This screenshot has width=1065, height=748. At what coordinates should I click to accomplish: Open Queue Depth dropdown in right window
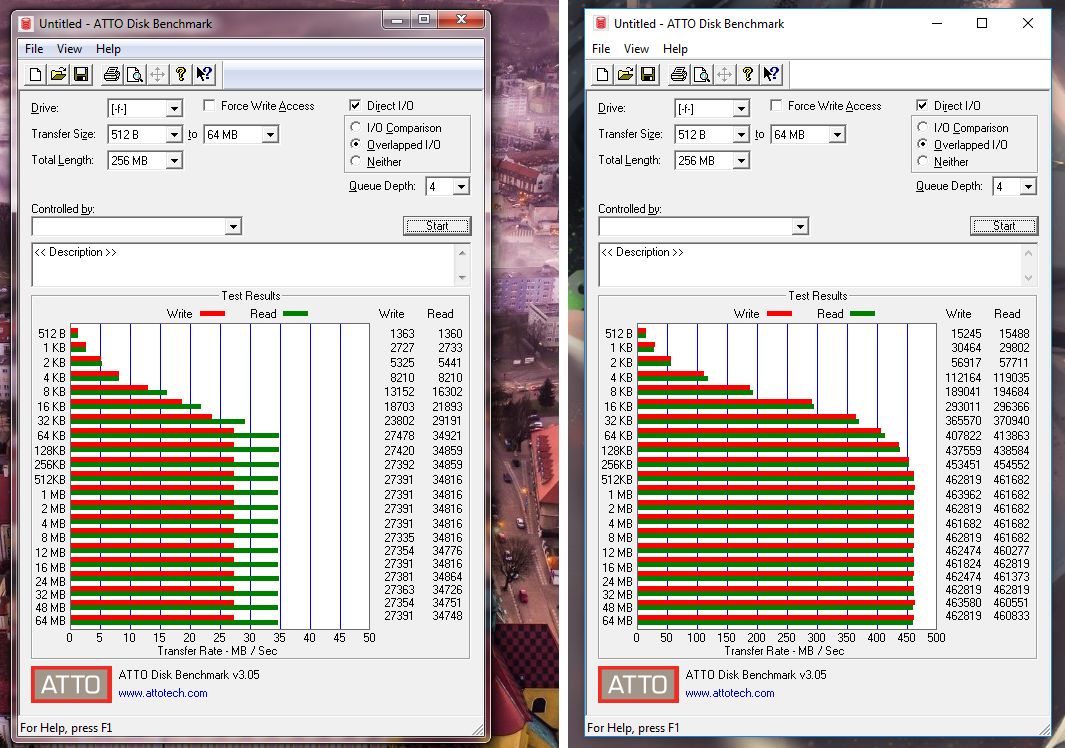coord(1028,186)
